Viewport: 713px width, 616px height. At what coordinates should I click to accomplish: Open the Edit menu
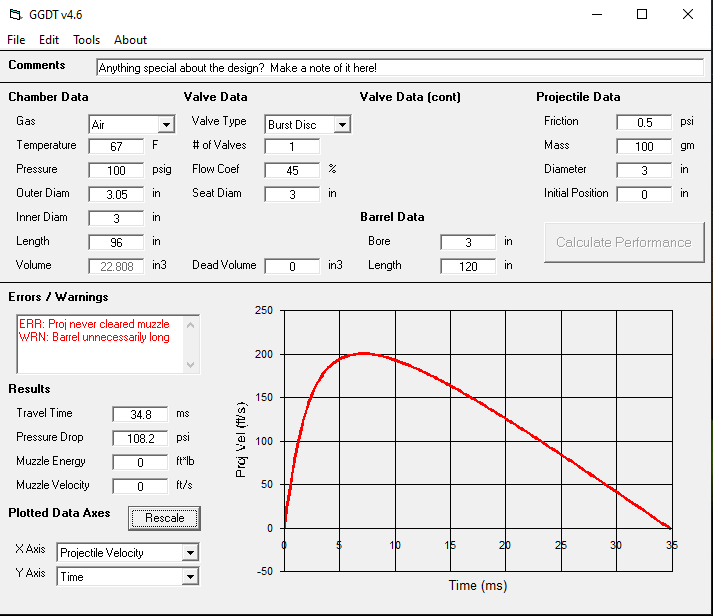[49, 40]
